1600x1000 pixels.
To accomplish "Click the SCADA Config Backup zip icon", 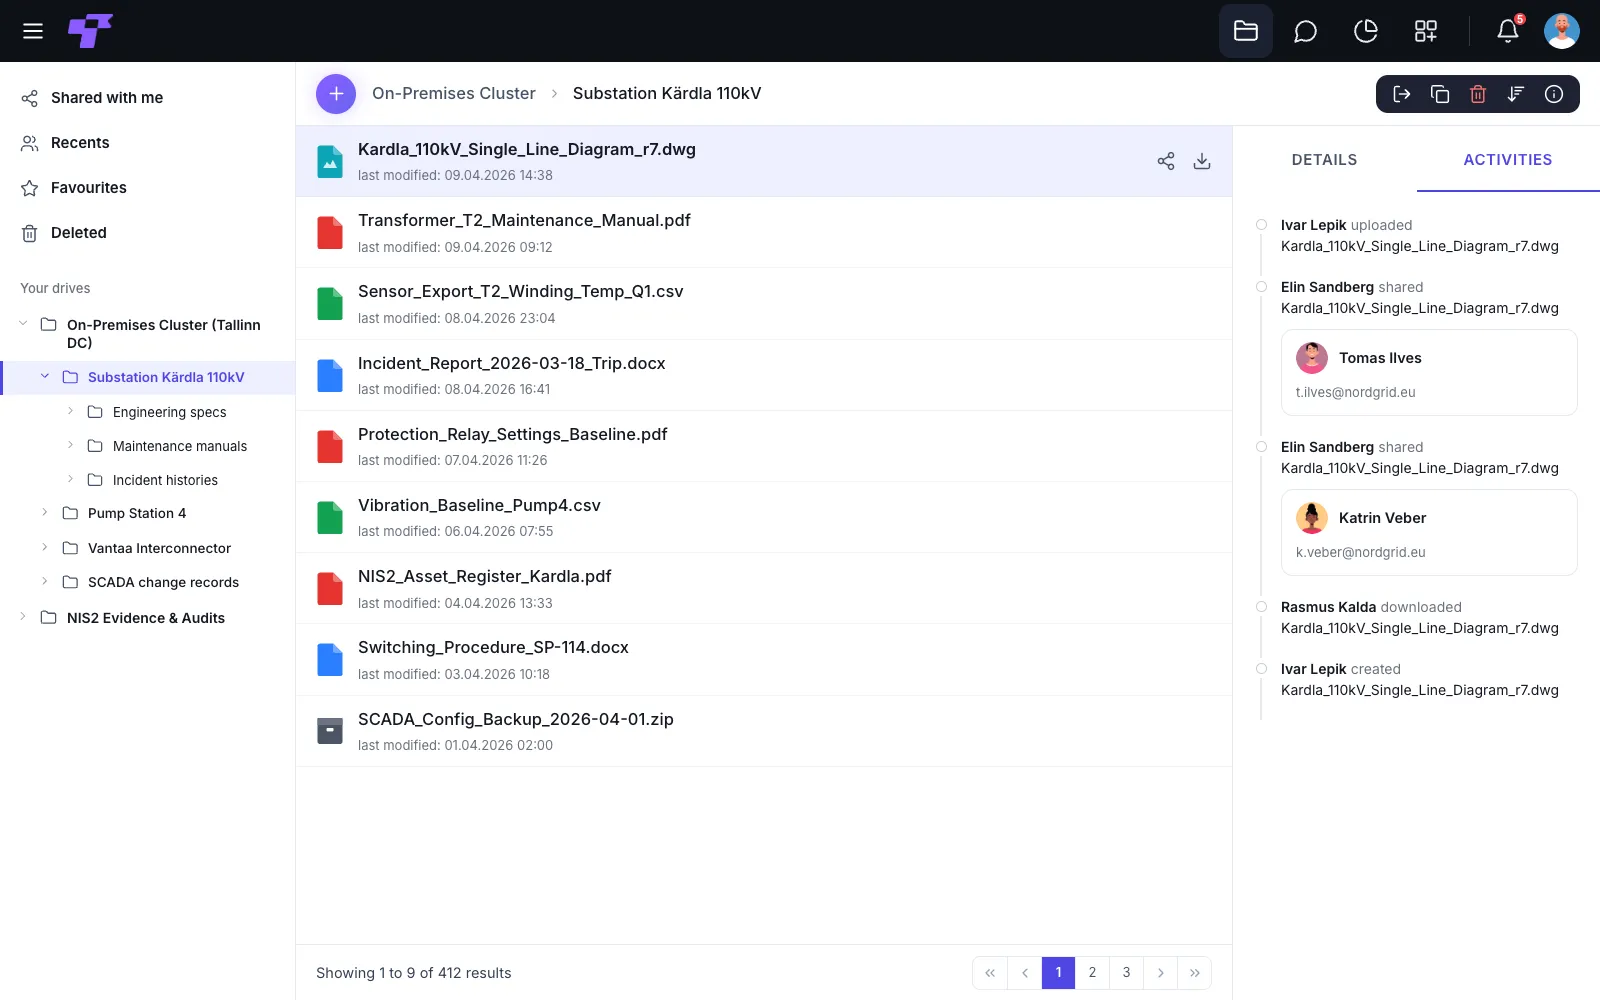I will [330, 731].
